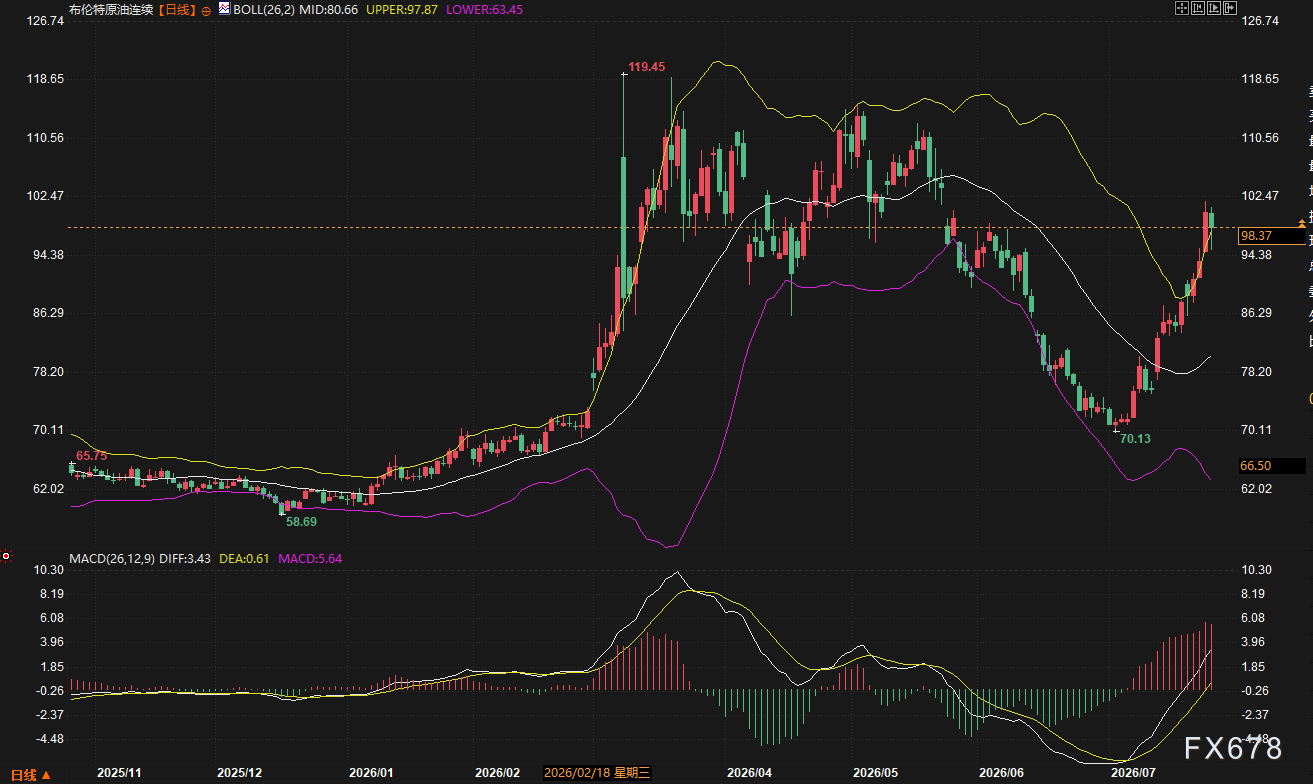1313x784 pixels.
Task: Click the jump-to-chart-start axis icon
Action: click(1198, 8)
